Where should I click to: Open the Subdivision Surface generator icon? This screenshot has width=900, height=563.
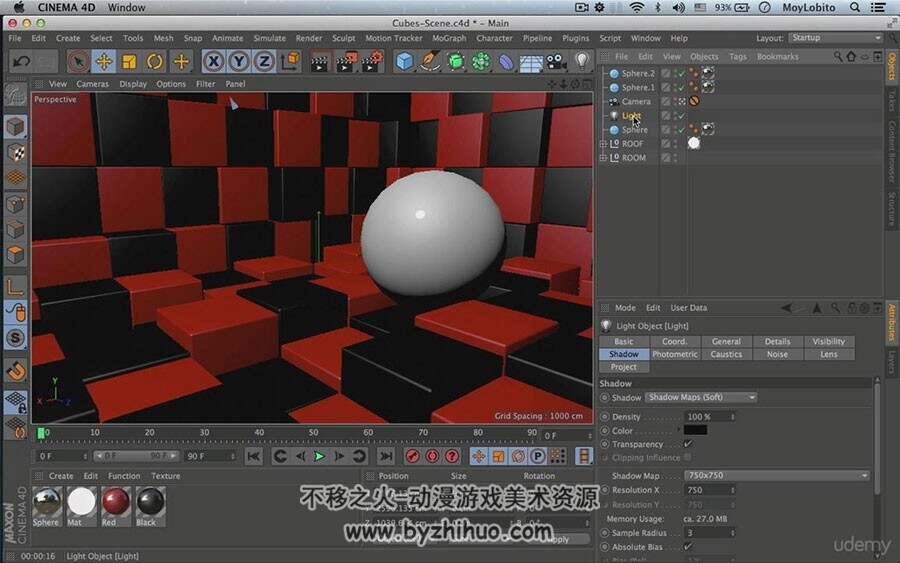tap(455, 61)
